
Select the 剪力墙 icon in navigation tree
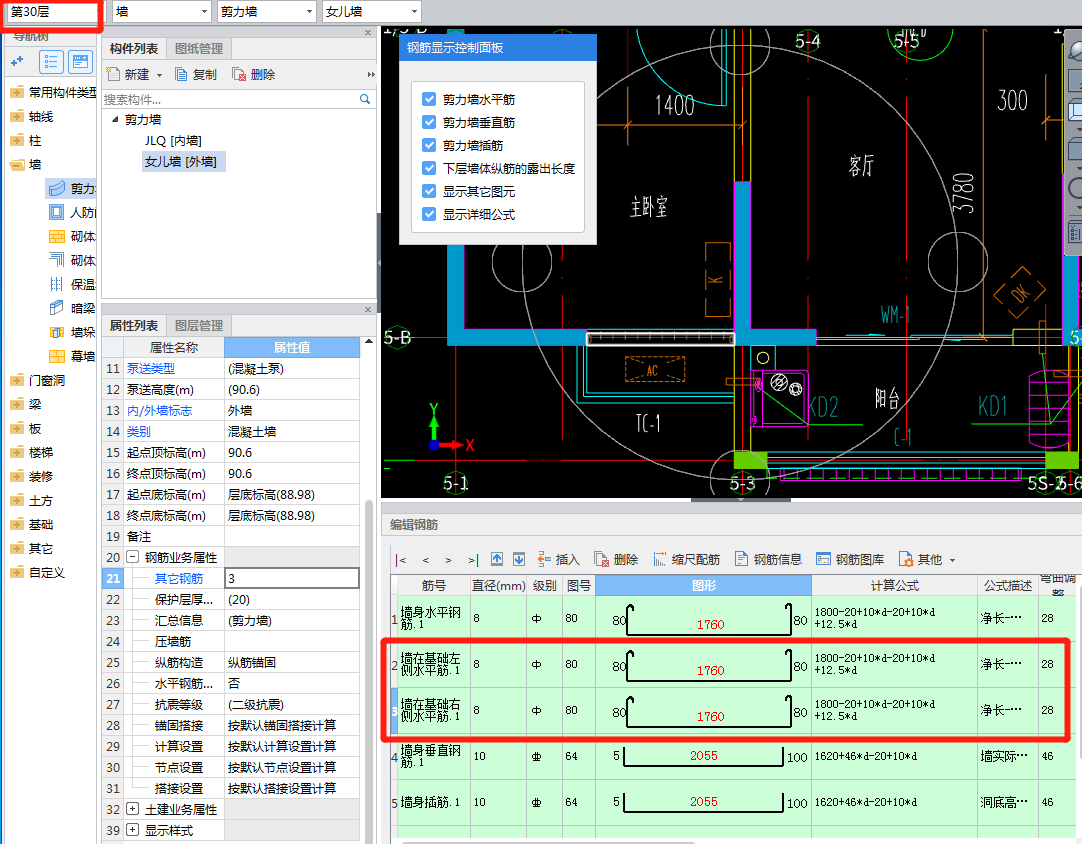(56, 188)
